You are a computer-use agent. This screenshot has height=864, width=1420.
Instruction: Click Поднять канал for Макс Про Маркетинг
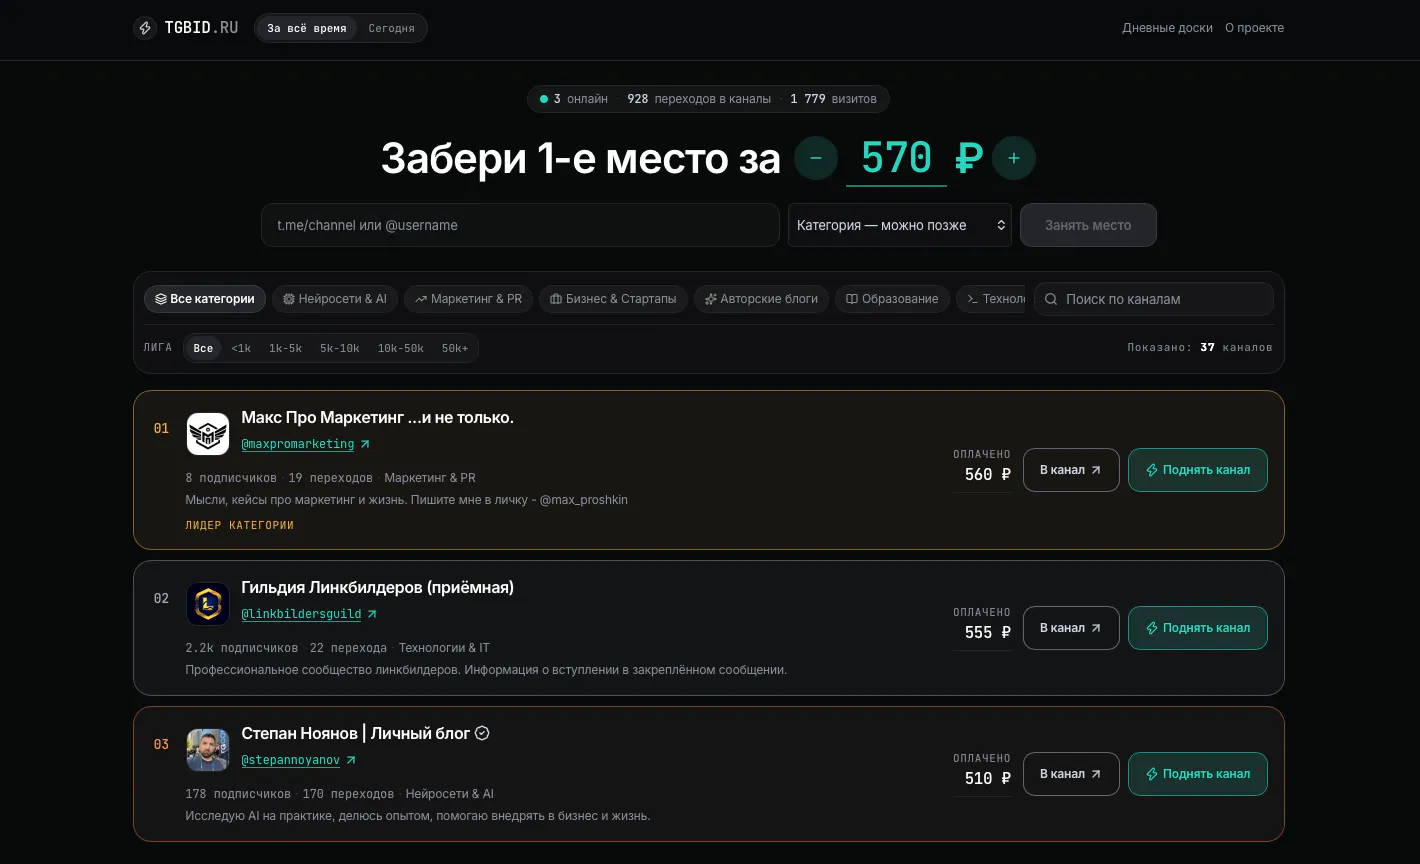coord(1198,470)
